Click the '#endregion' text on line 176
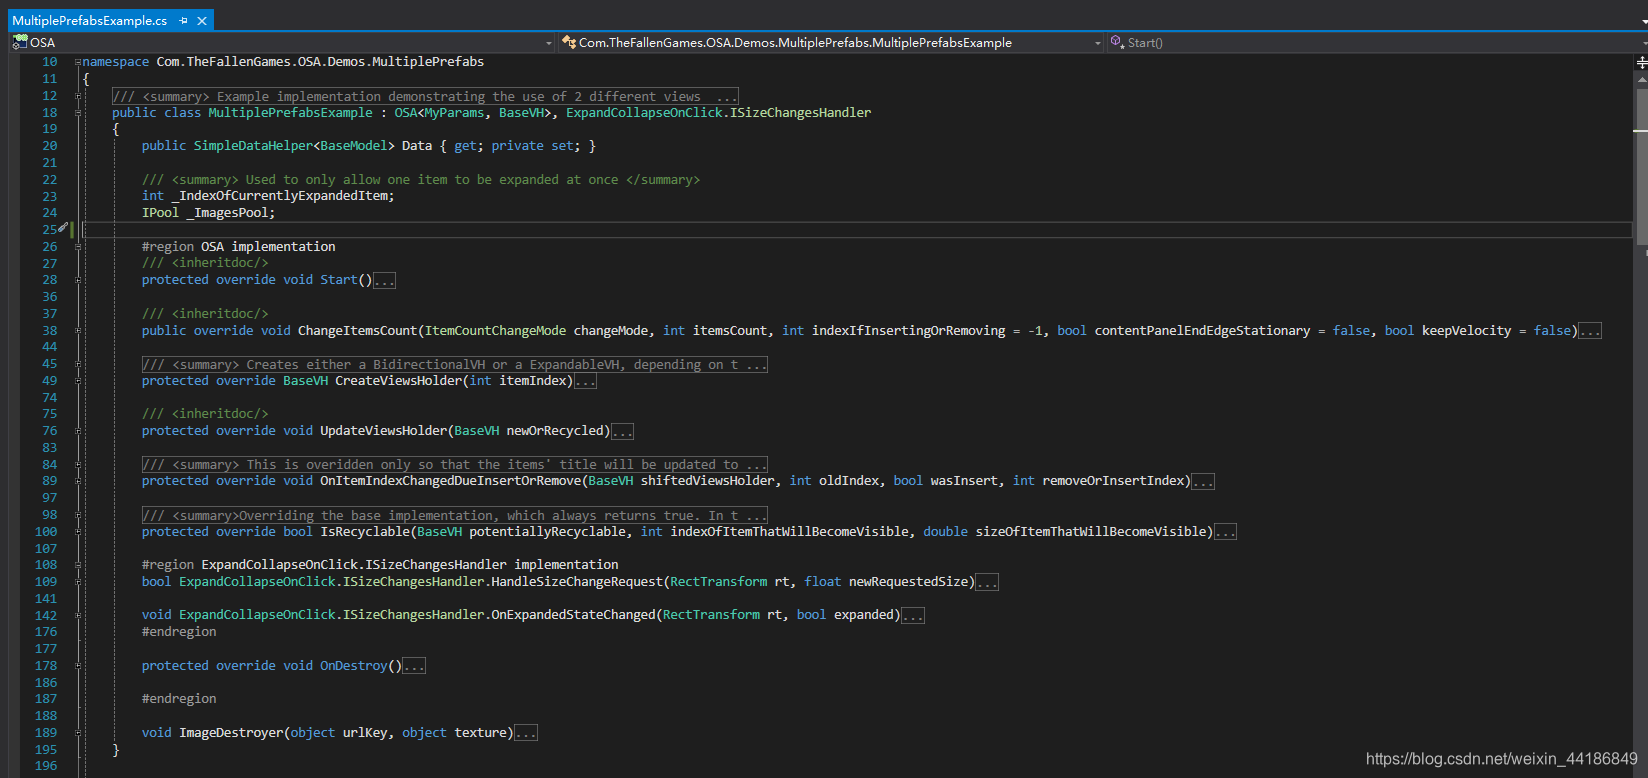Viewport: 1648px width, 778px height. tap(179, 632)
